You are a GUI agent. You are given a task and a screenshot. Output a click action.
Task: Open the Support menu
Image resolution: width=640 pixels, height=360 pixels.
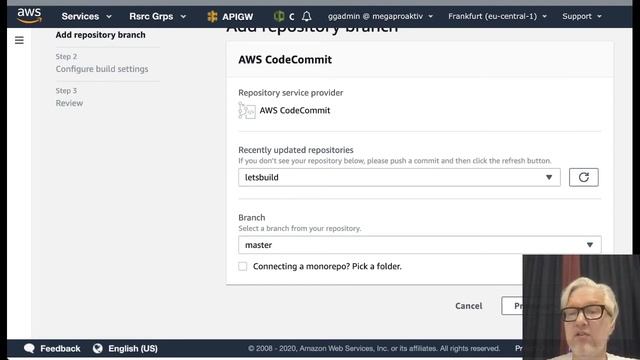(582, 16)
